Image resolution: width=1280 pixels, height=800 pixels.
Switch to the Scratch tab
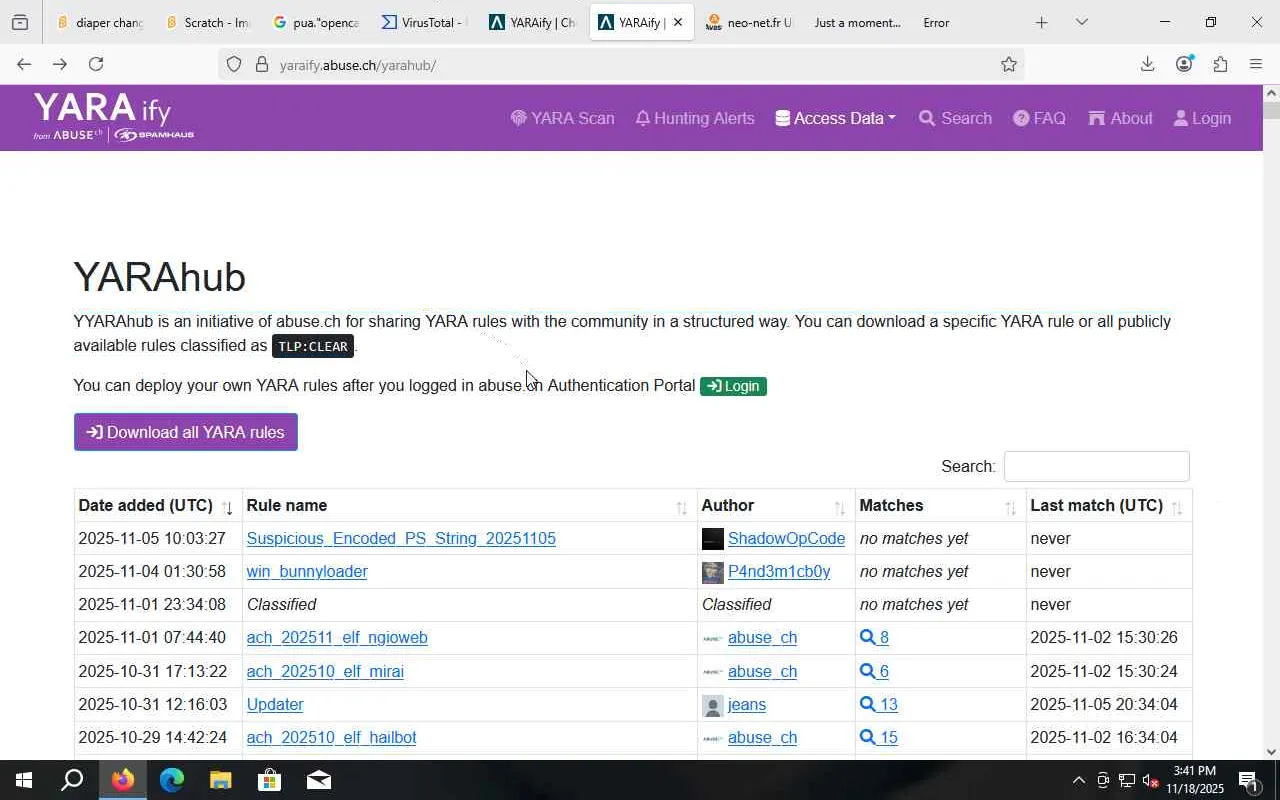coord(208,22)
